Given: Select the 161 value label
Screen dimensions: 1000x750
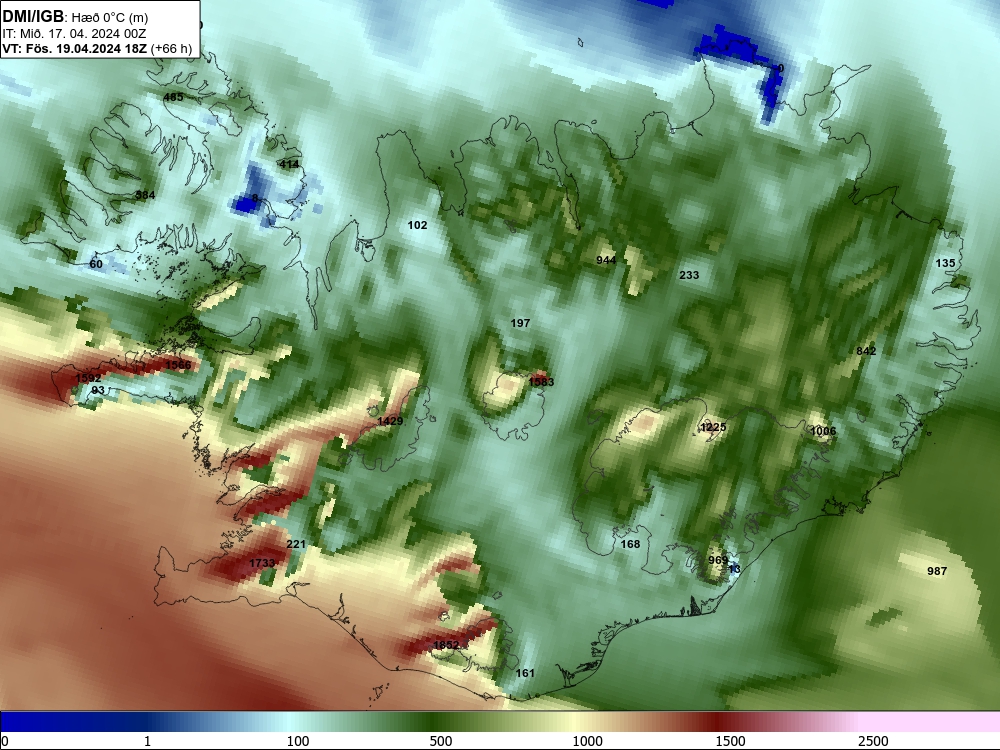Looking at the screenshot, I should (x=525, y=673).
